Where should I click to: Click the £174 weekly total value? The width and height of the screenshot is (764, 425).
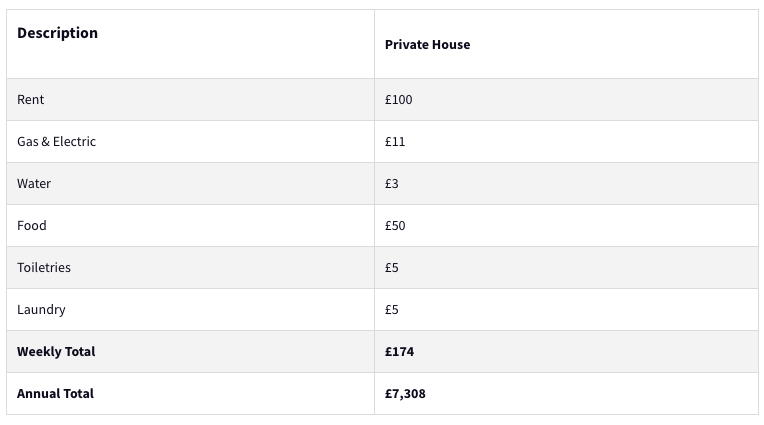[400, 352]
